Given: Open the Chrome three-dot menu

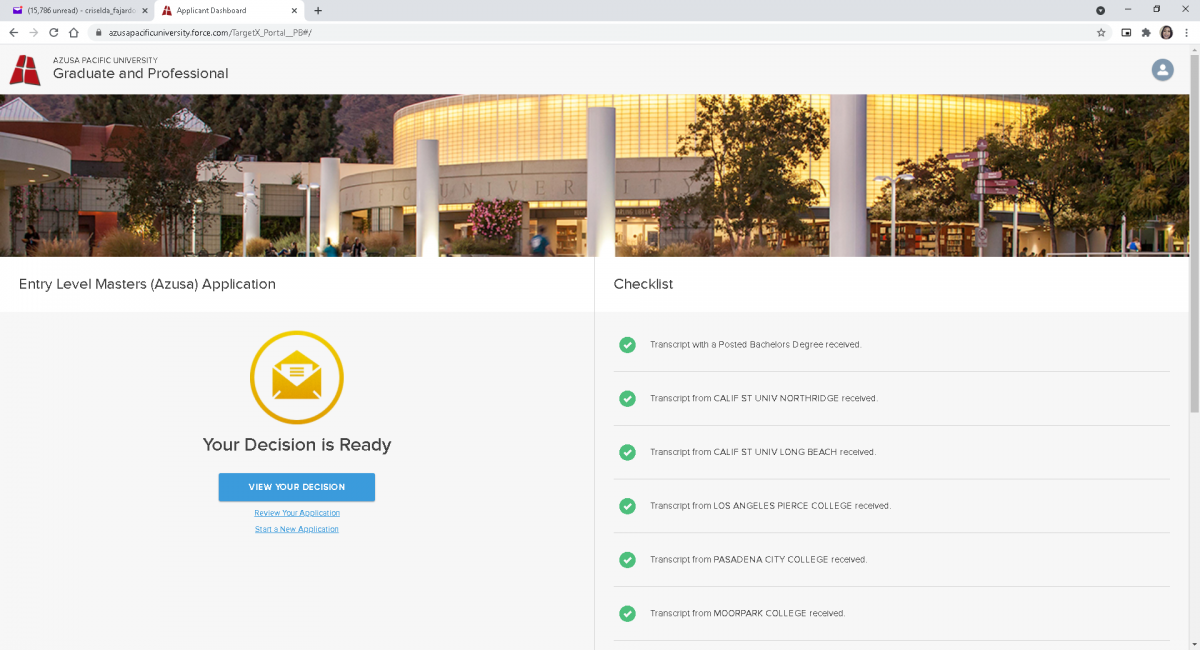Looking at the screenshot, I should 1186,32.
